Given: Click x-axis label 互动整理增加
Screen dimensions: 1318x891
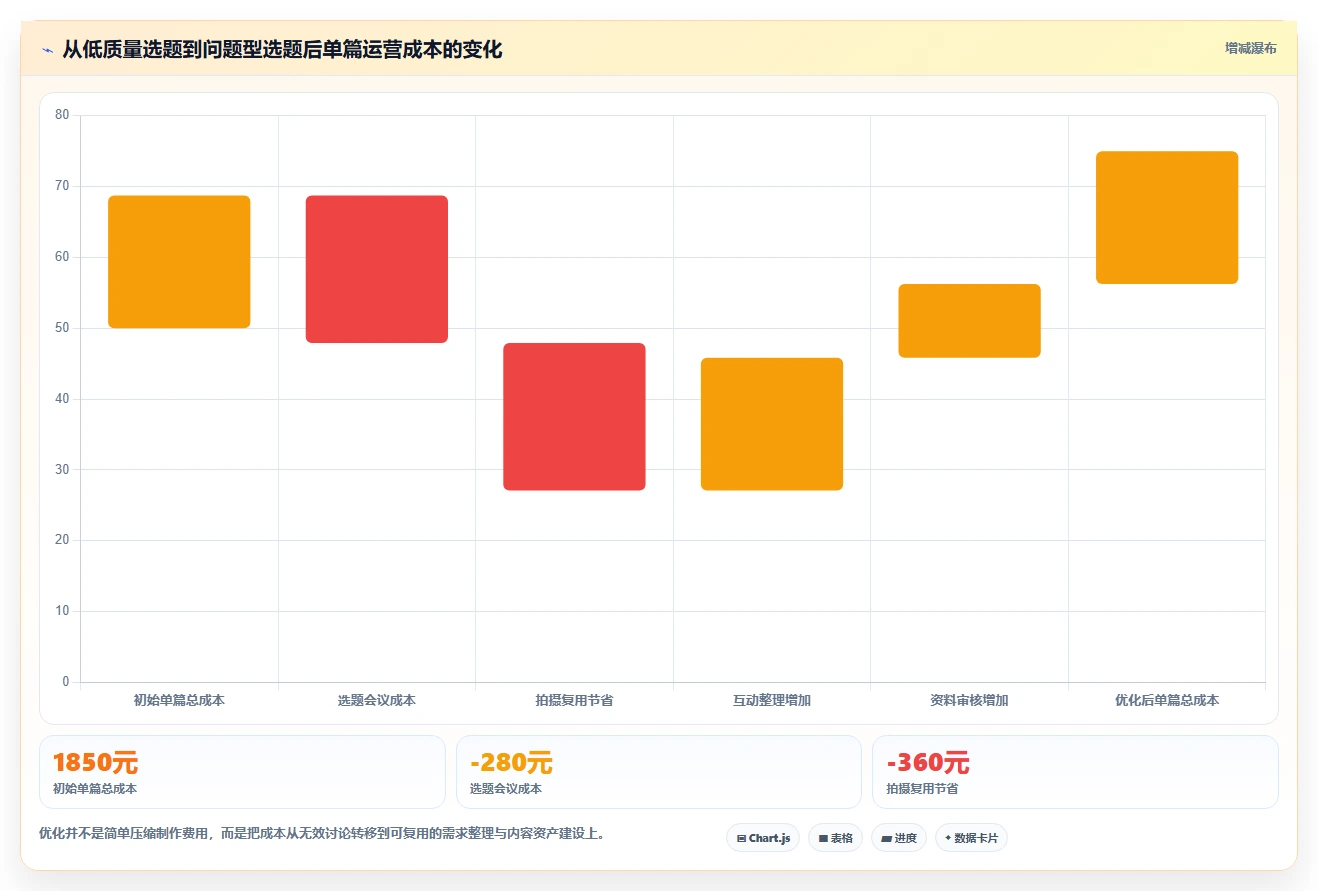Looking at the screenshot, I should coord(772,700).
